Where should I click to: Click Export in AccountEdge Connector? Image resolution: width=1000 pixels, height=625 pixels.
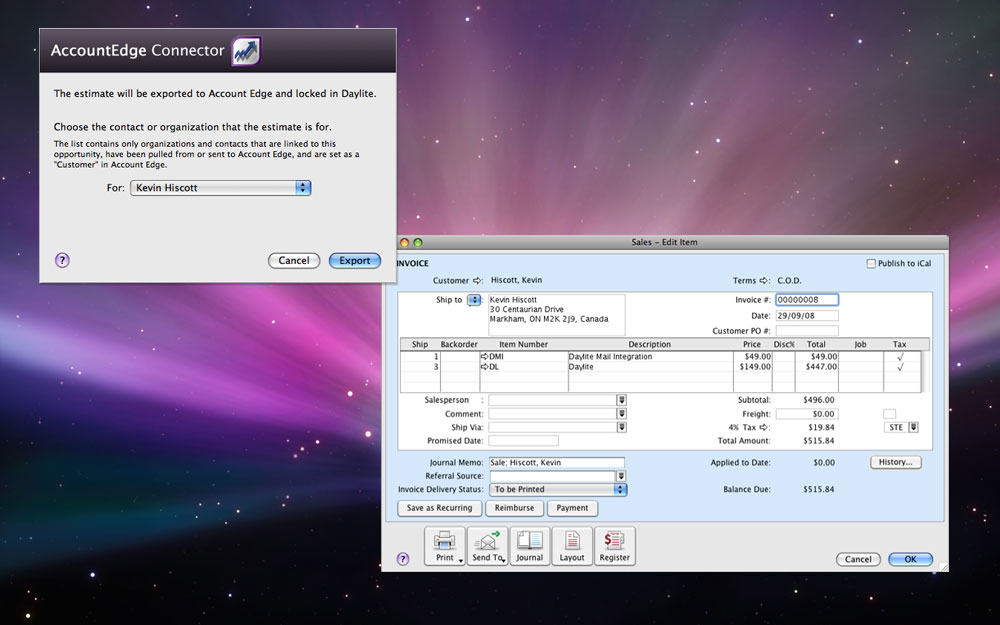[355, 260]
